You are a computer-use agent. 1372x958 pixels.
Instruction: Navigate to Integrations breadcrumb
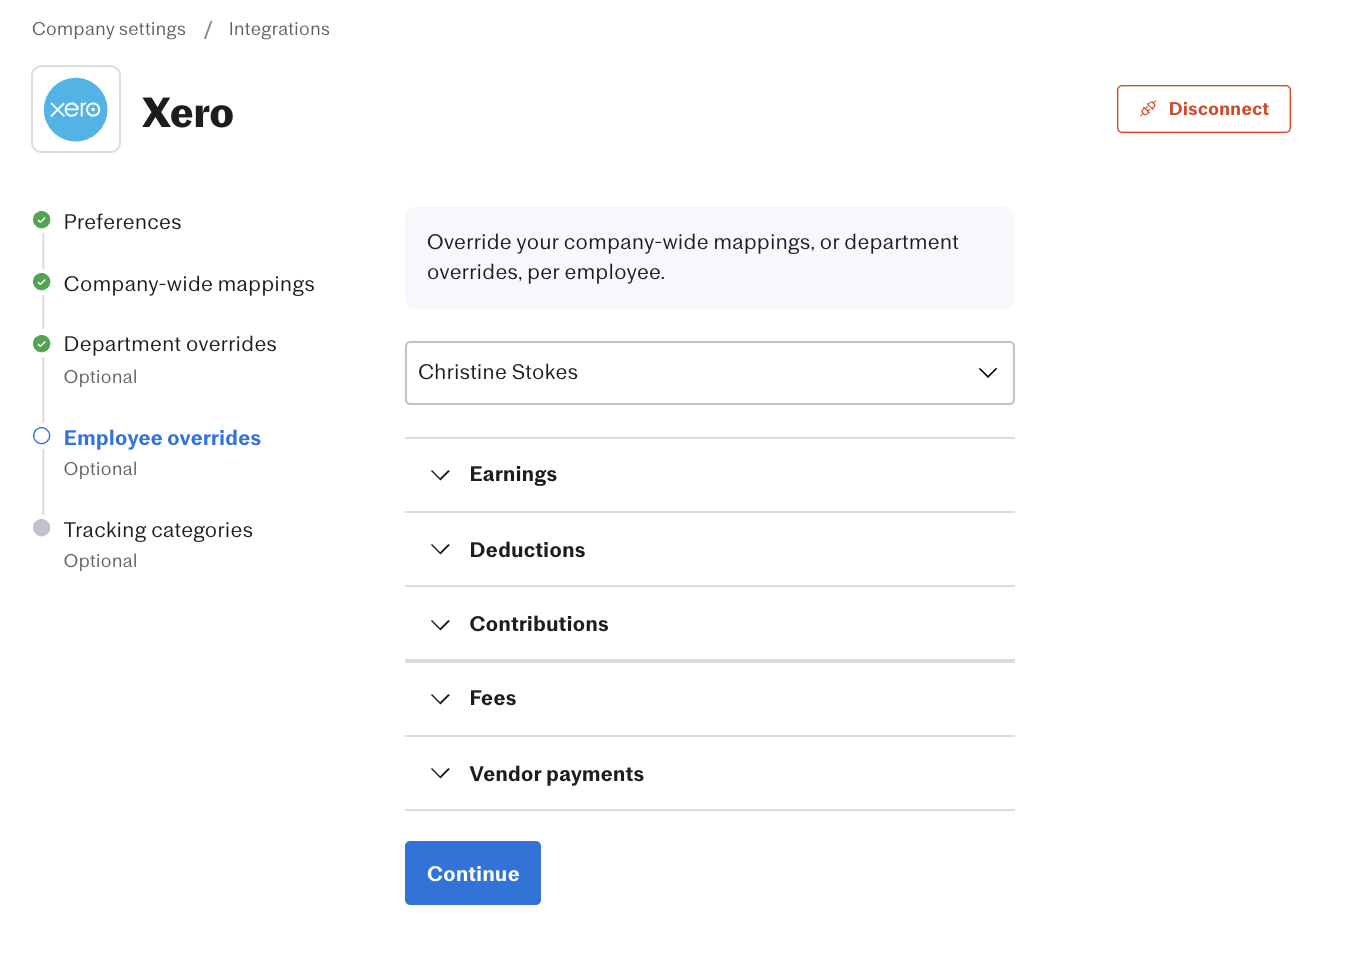[279, 29]
